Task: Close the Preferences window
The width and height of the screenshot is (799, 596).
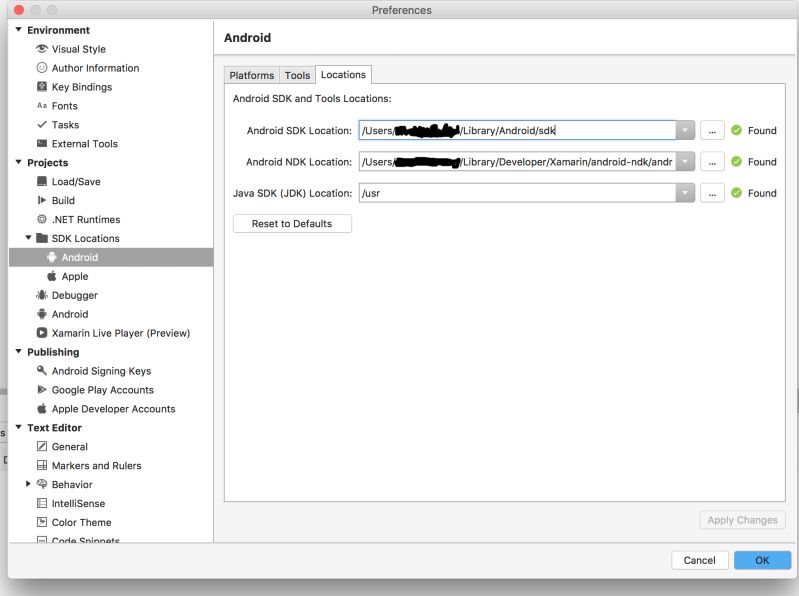Action: (19, 10)
